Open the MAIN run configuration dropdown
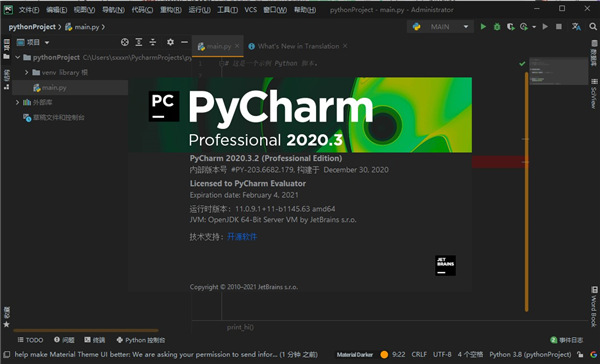The image size is (600, 364). (x=440, y=27)
